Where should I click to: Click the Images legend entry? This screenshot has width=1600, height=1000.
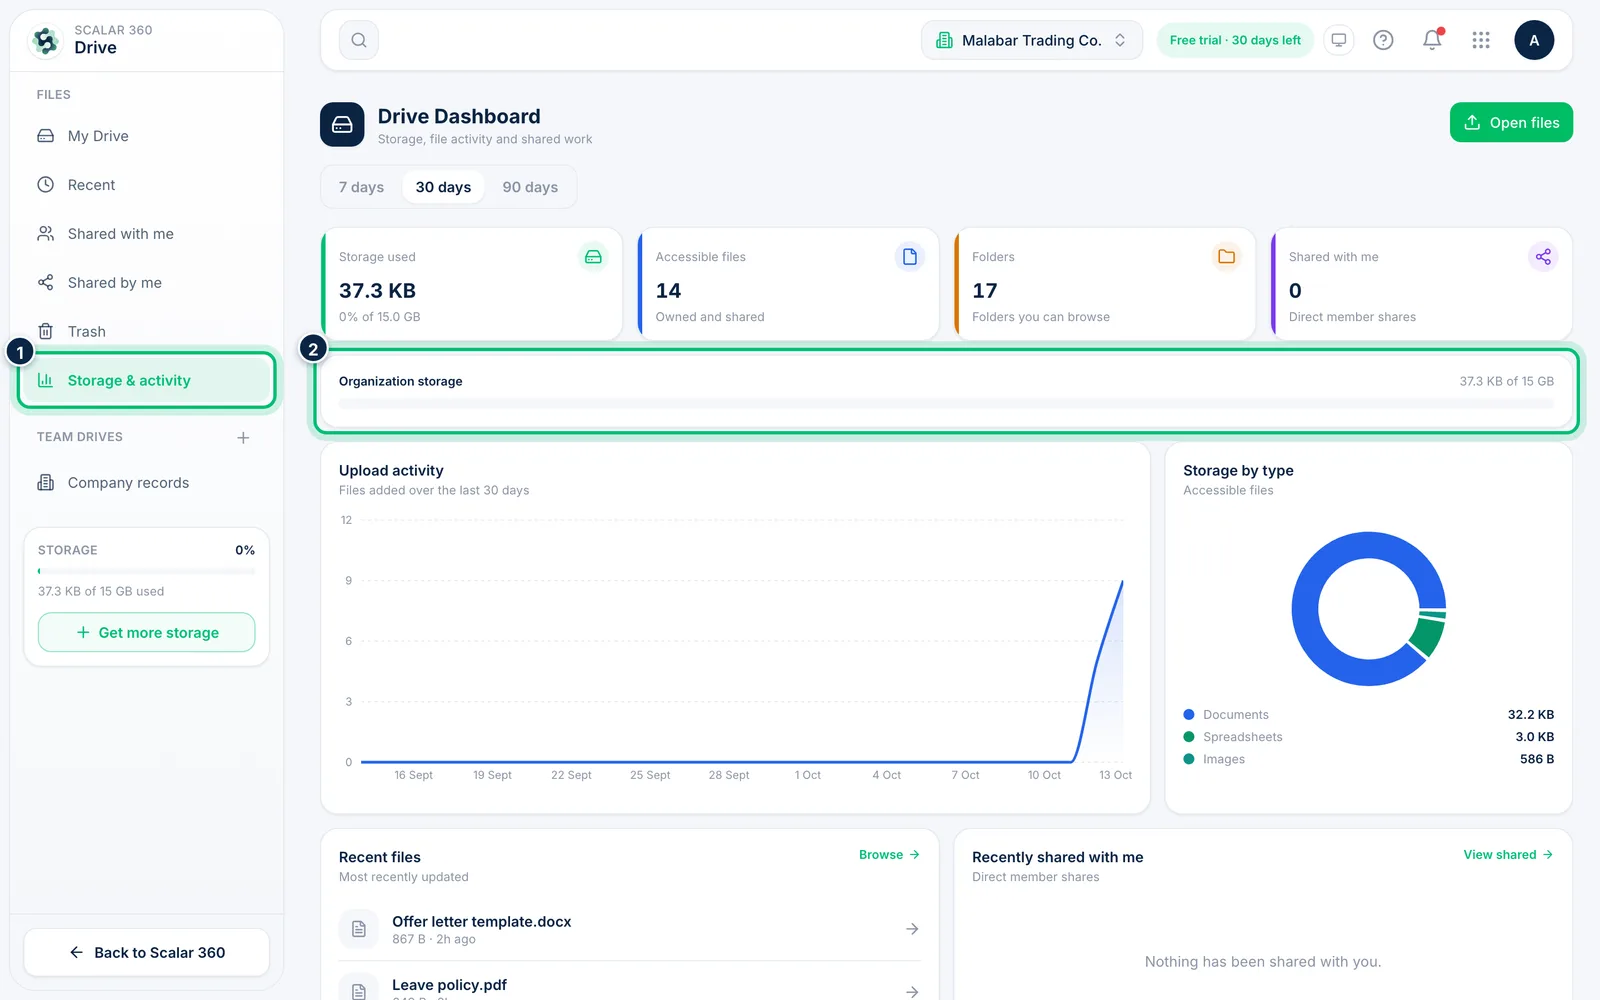click(x=1368, y=759)
